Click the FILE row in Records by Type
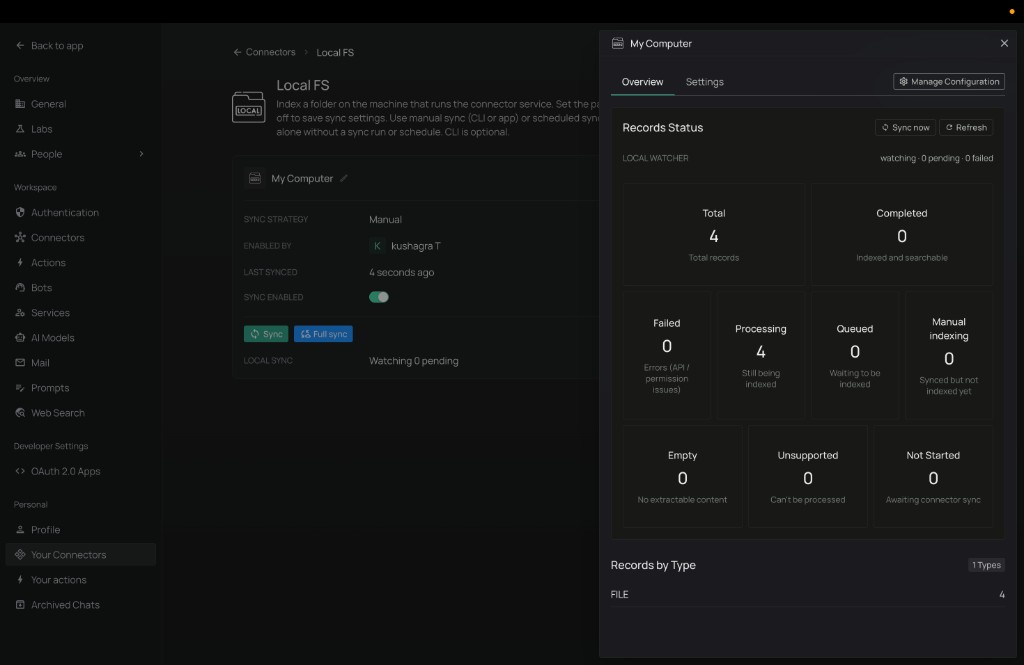 (808, 594)
